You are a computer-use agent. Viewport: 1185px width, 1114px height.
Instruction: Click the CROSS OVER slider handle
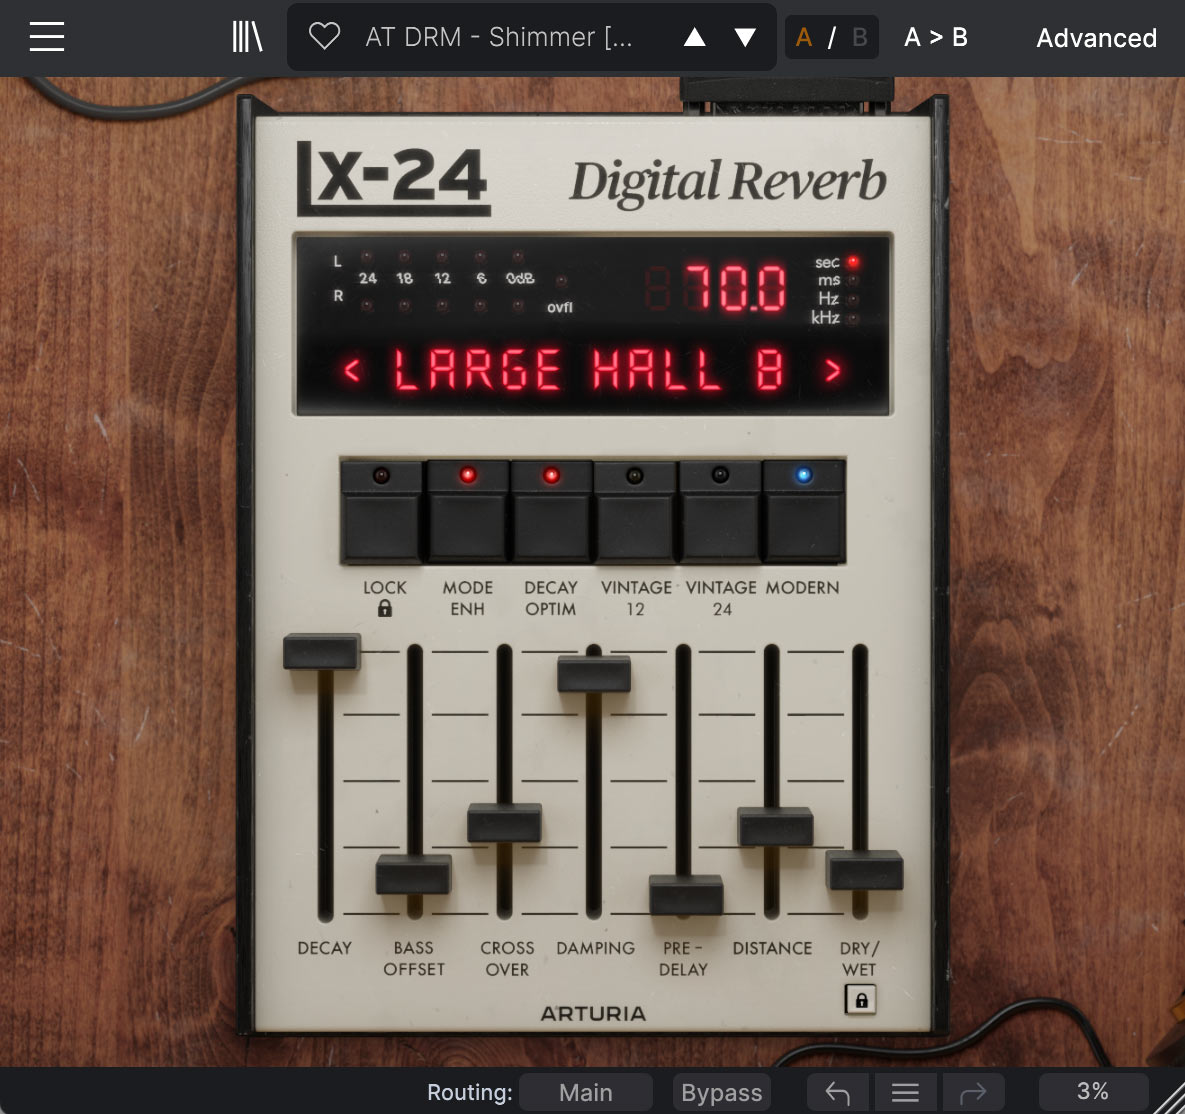(x=504, y=823)
